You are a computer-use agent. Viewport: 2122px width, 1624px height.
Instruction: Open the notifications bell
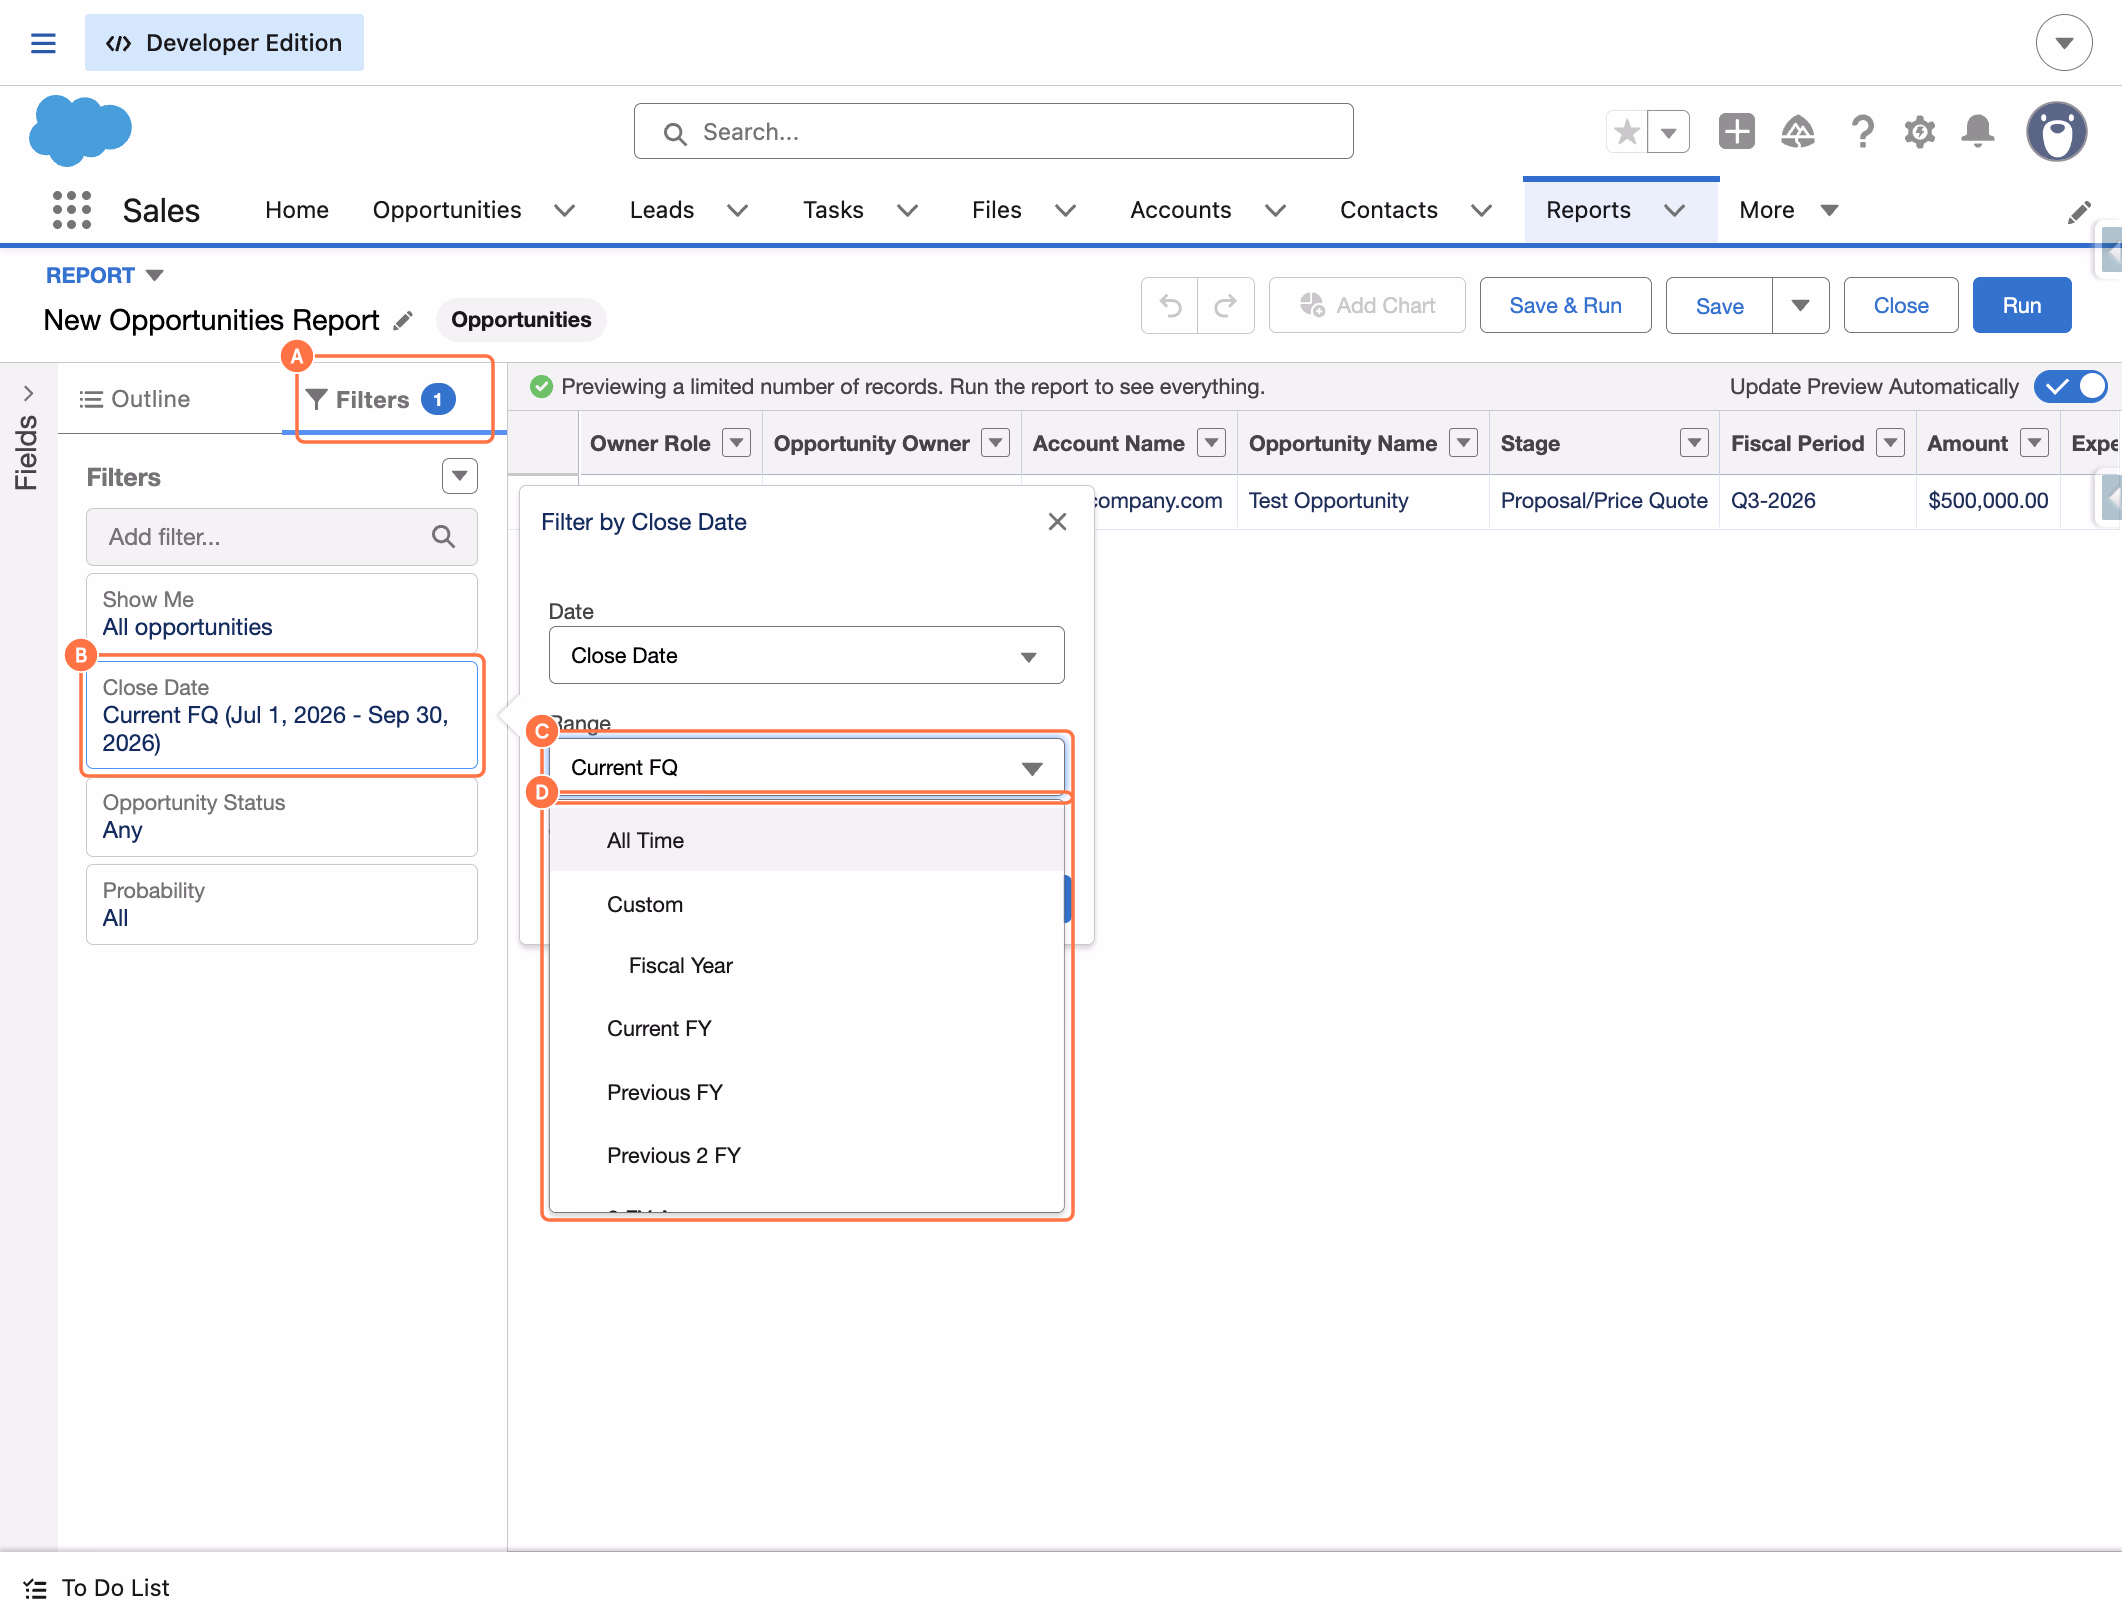(1978, 131)
